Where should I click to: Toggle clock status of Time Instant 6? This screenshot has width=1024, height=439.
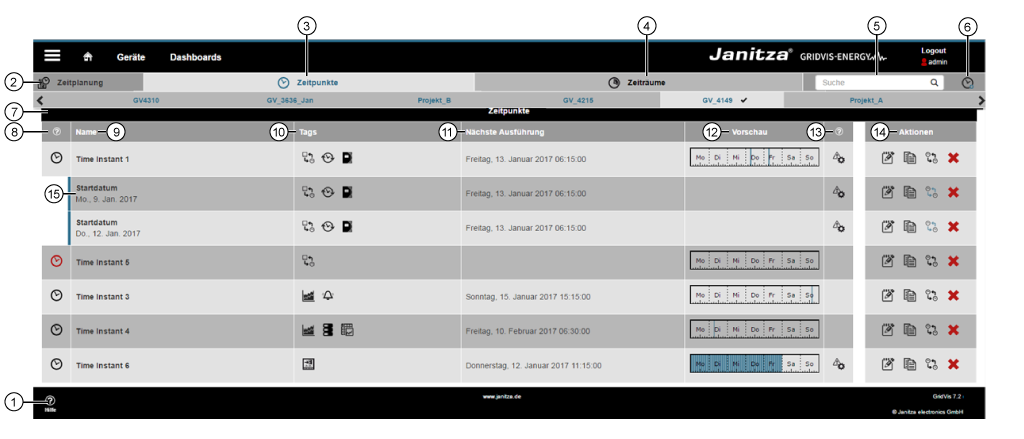point(56,365)
